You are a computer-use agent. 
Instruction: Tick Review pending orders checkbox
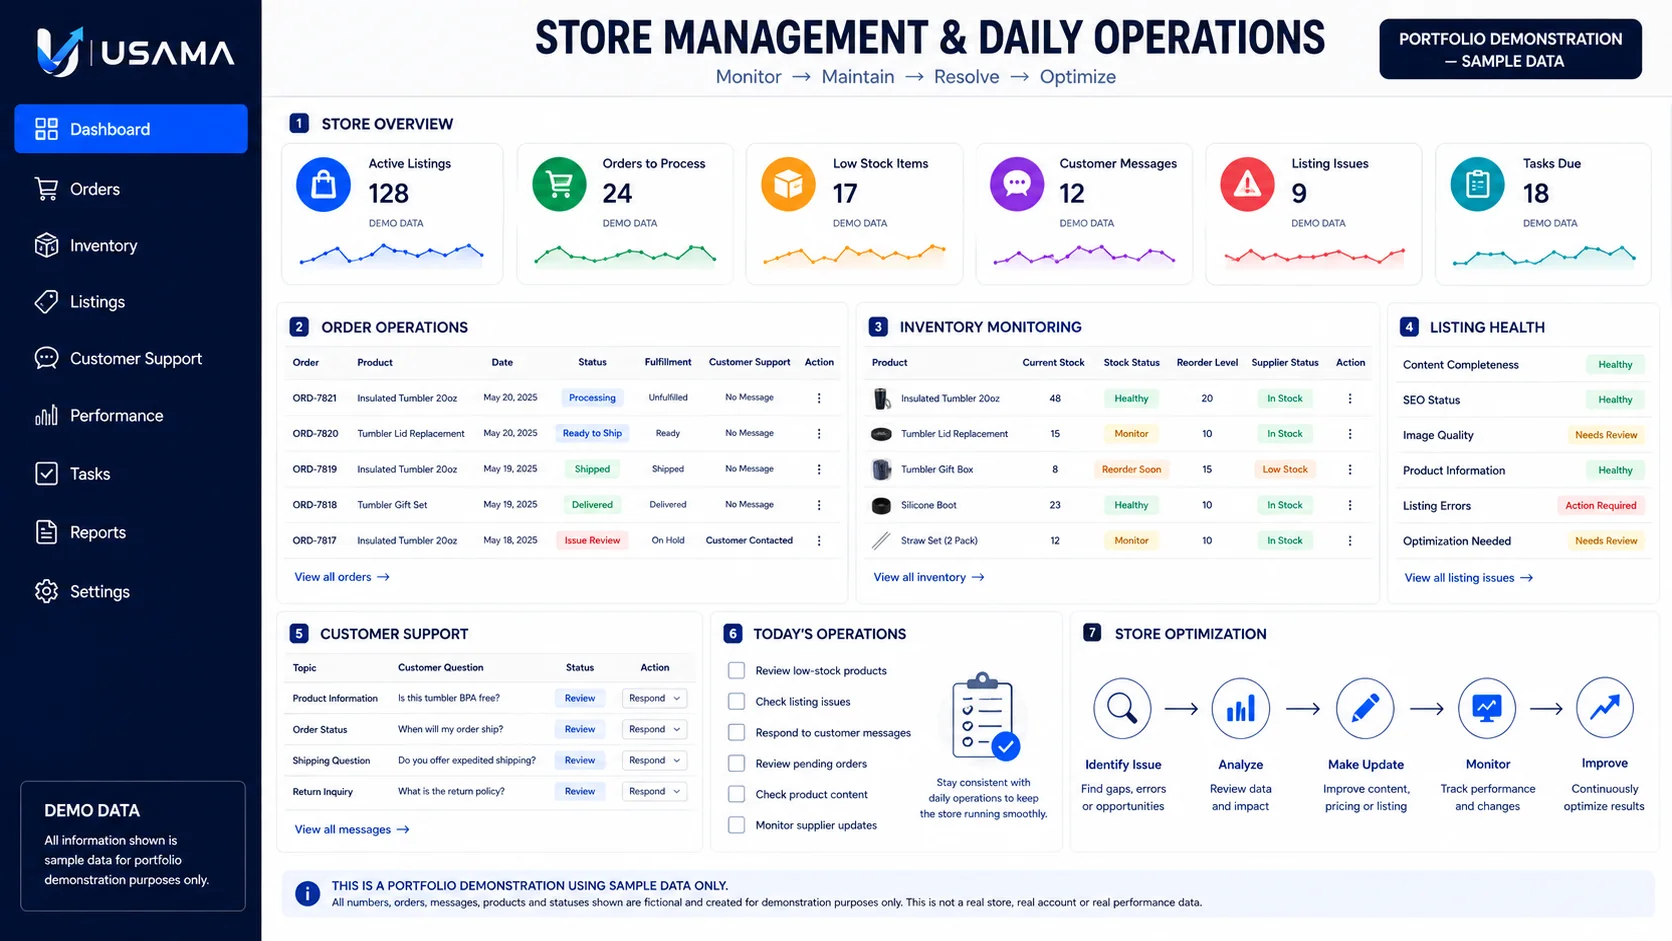point(736,764)
